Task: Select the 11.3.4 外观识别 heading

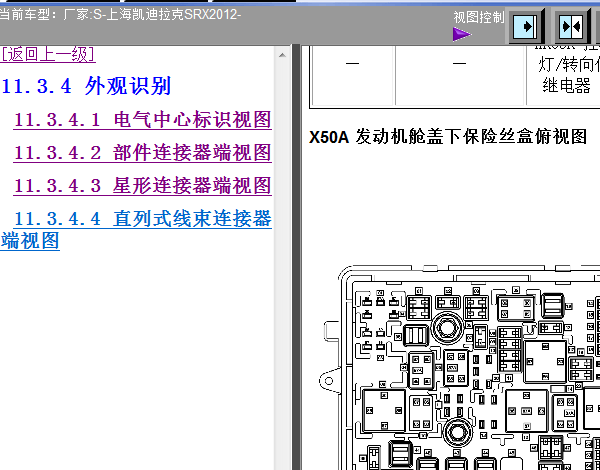Action: click(86, 86)
